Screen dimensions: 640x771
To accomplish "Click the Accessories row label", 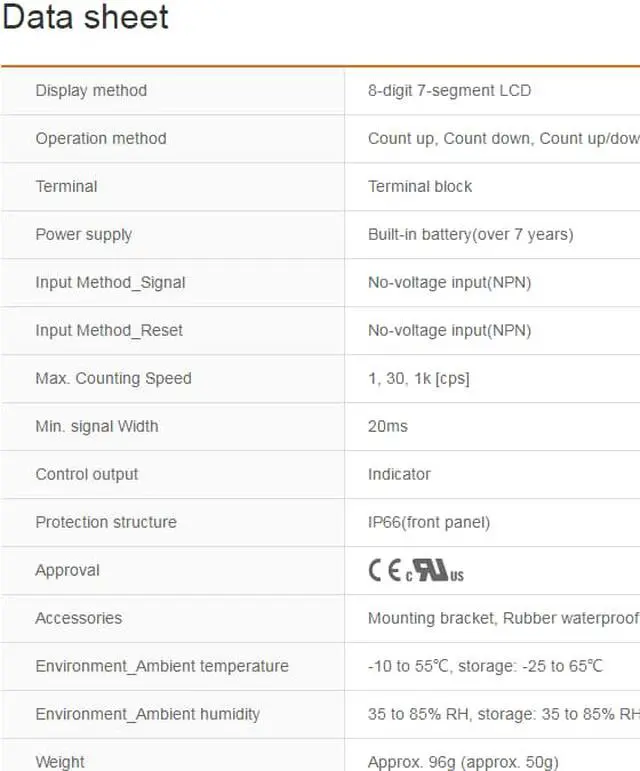I will (79, 618).
